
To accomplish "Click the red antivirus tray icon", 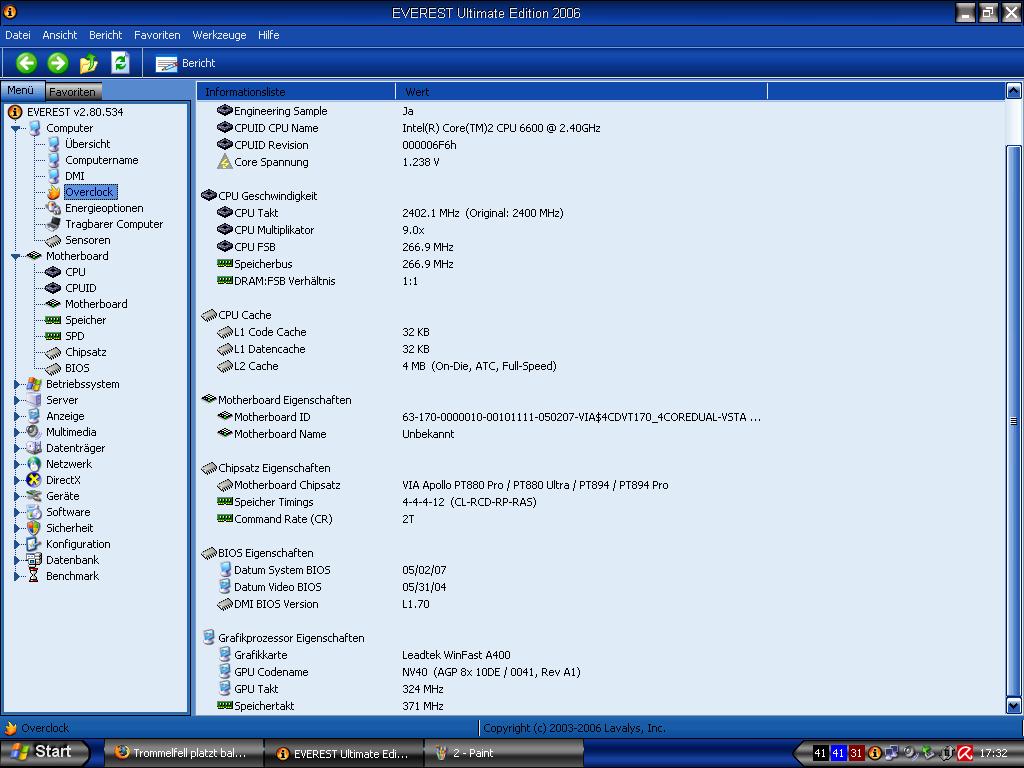I will pyautogui.click(x=965, y=753).
